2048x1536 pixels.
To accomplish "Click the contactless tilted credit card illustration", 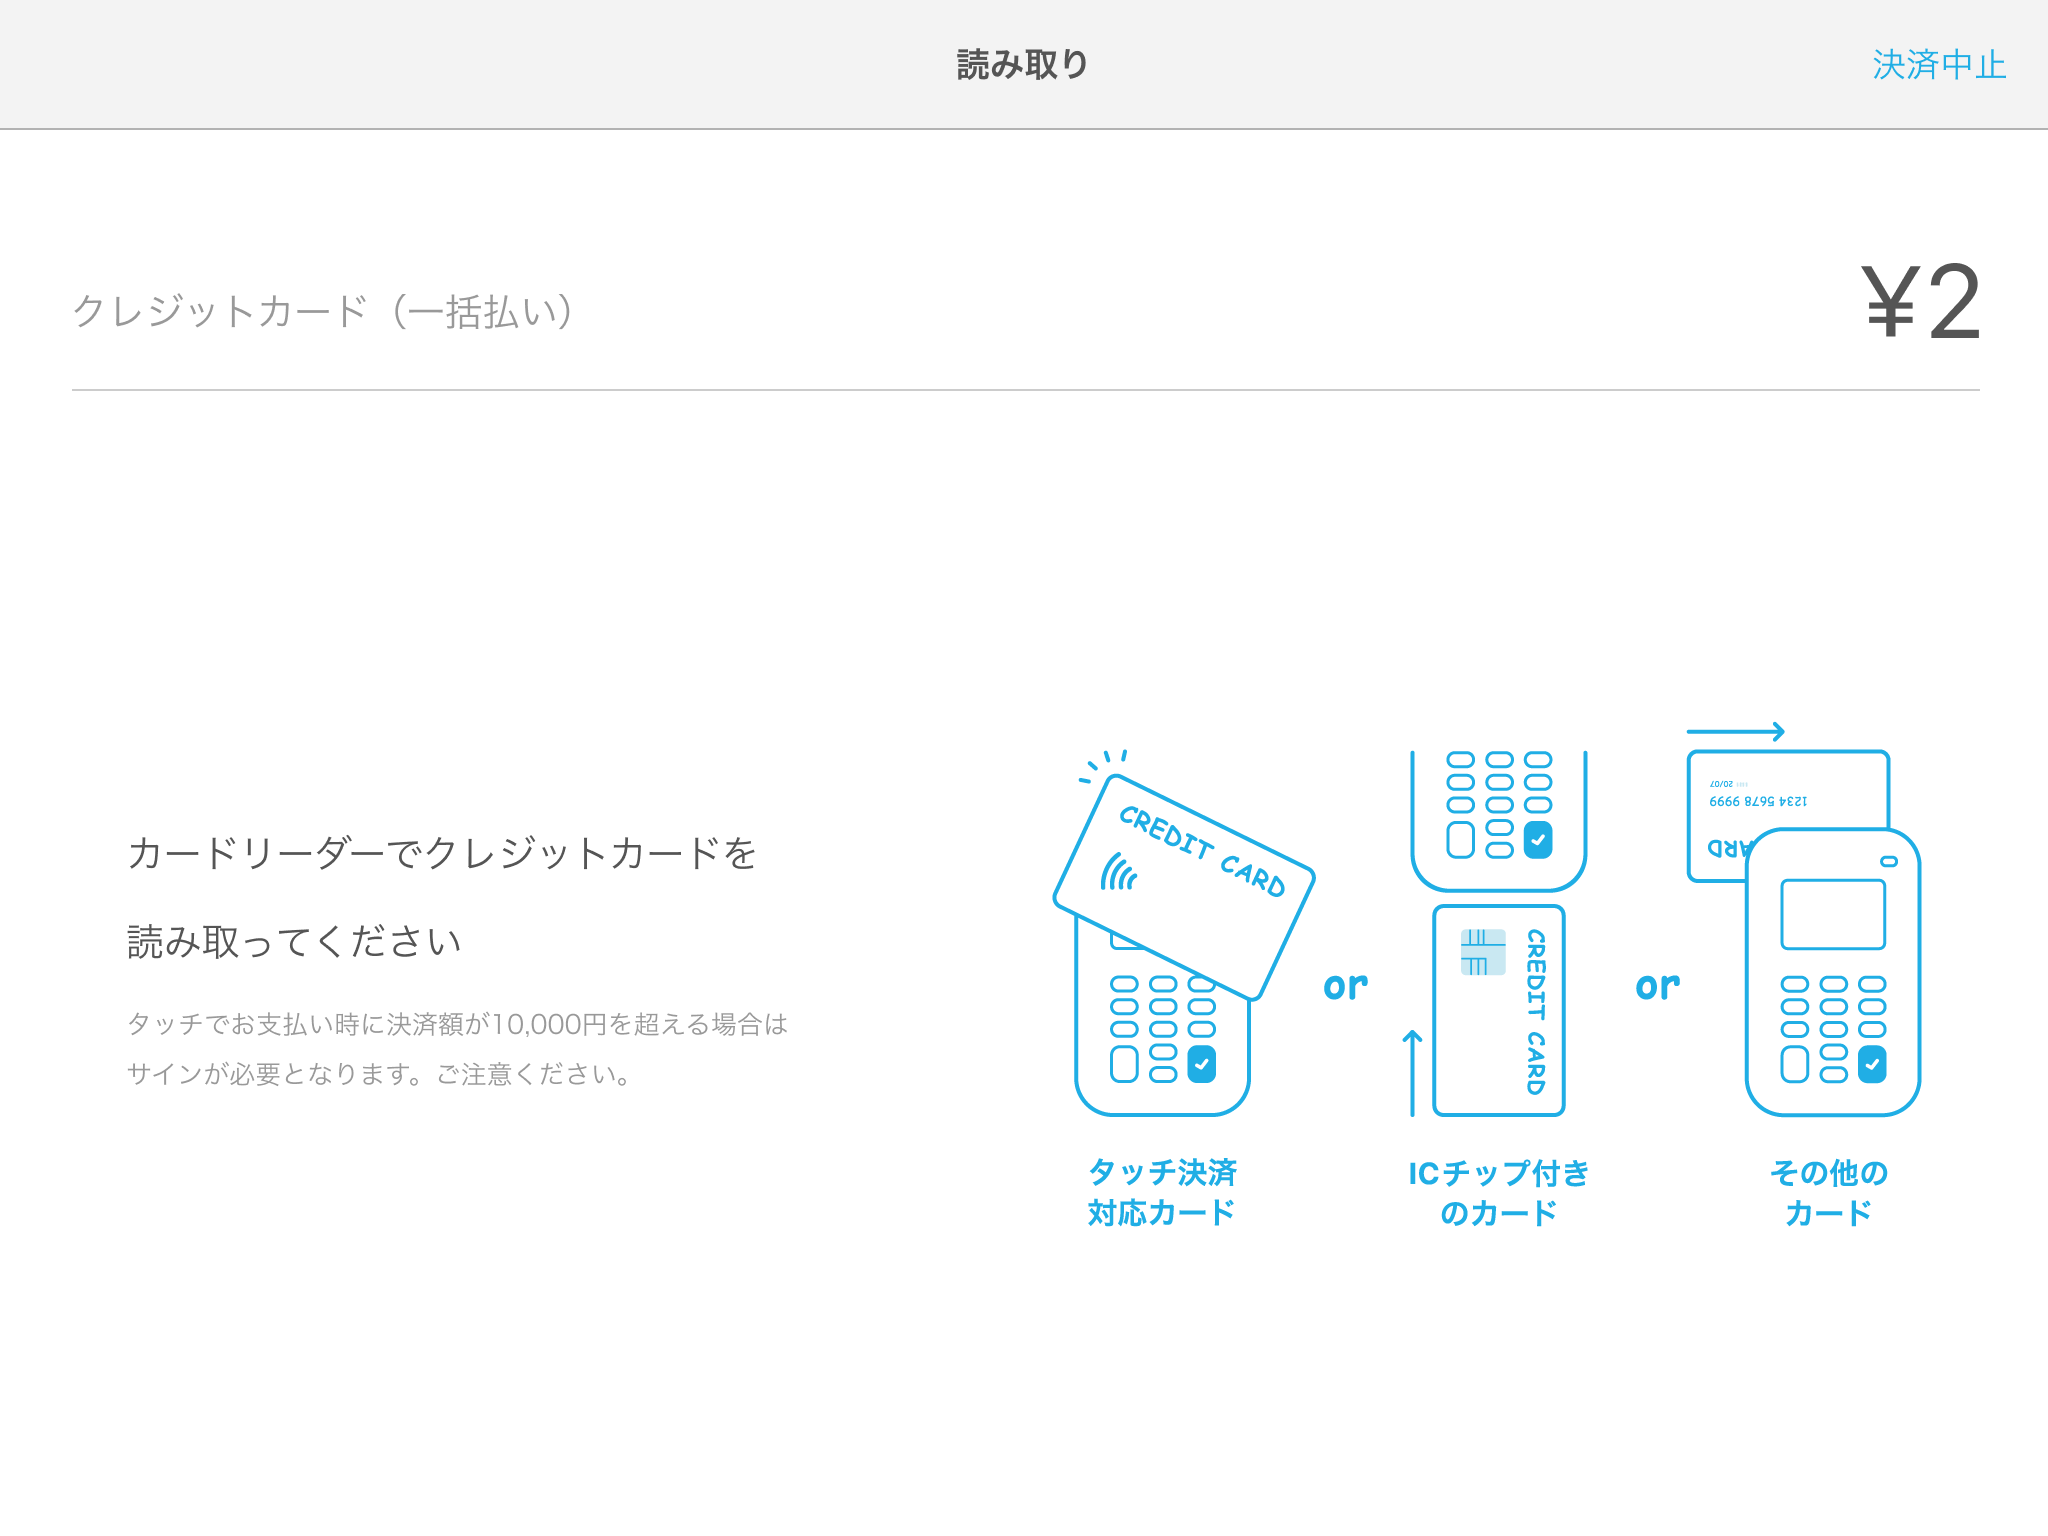I will [1184, 886].
